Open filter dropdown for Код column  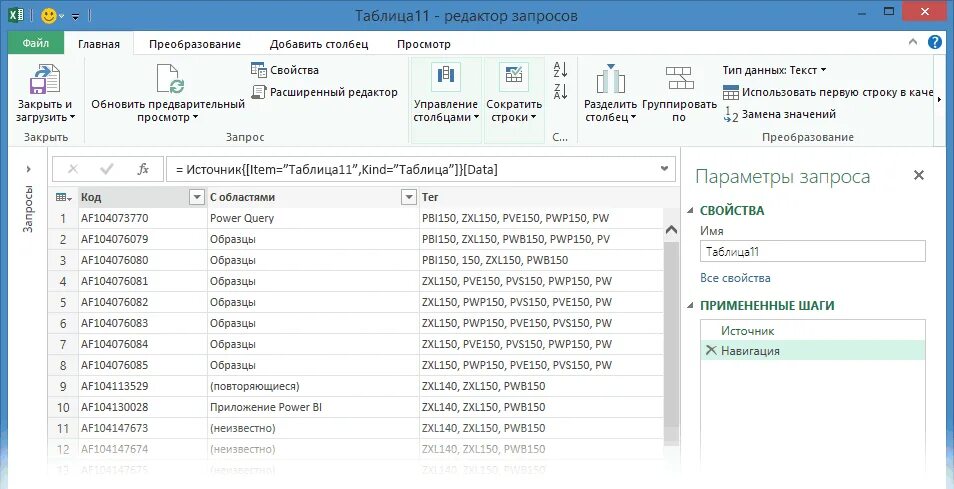tap(197, 197)
